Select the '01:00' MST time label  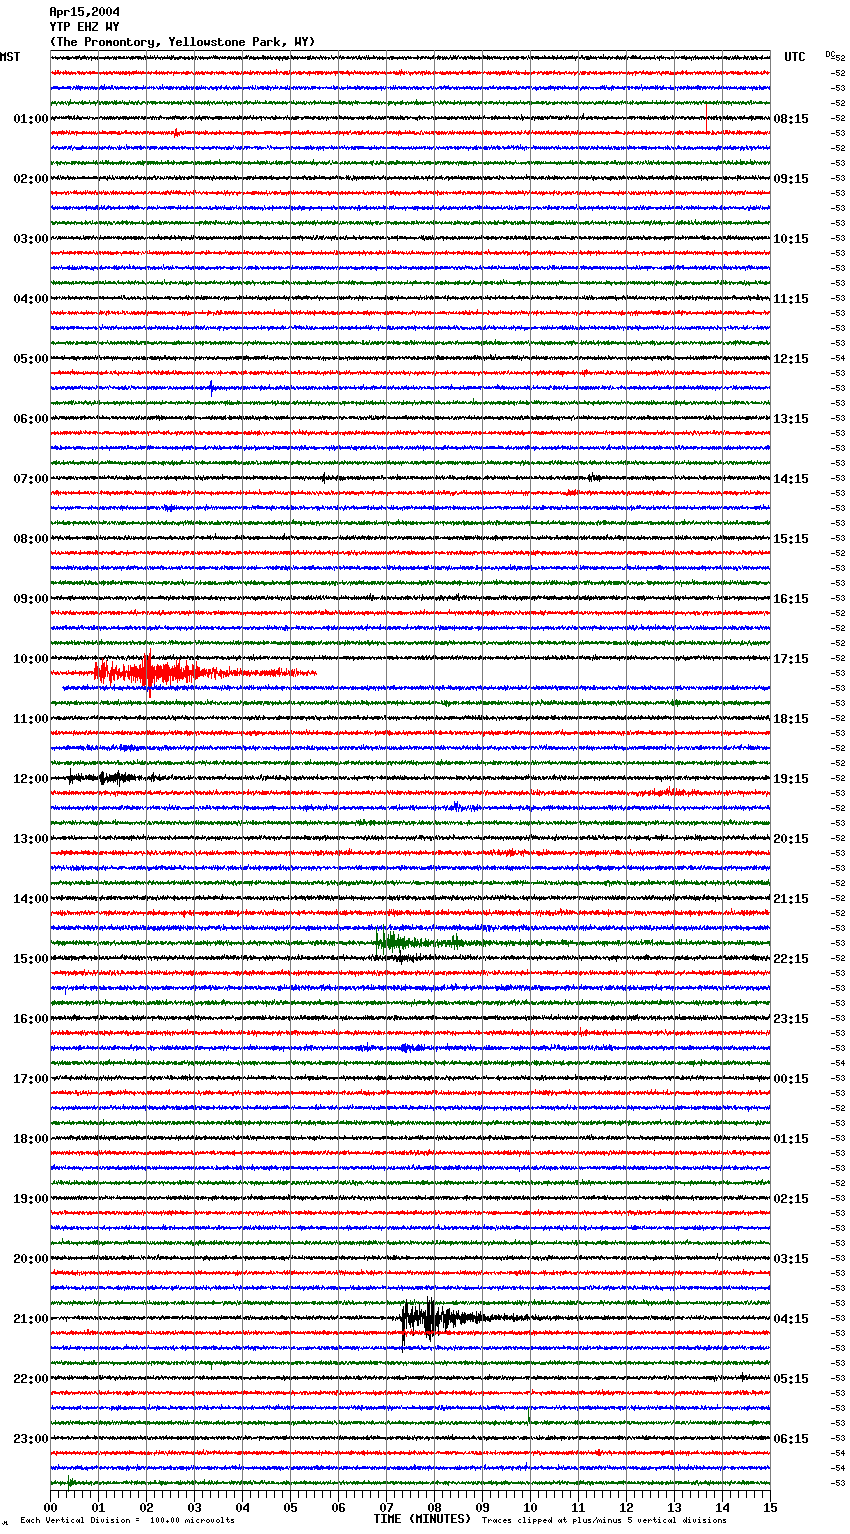click(x=30, y=119)
